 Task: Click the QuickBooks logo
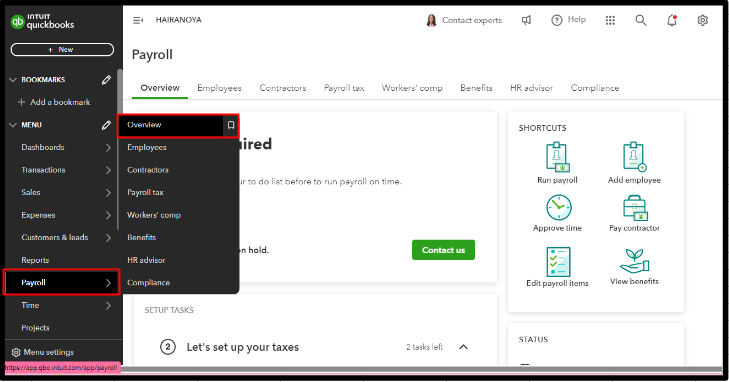42,21
